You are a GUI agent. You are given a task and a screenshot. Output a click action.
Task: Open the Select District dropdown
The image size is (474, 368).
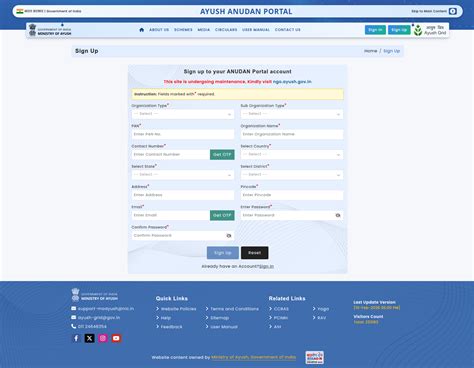[292, 175]
